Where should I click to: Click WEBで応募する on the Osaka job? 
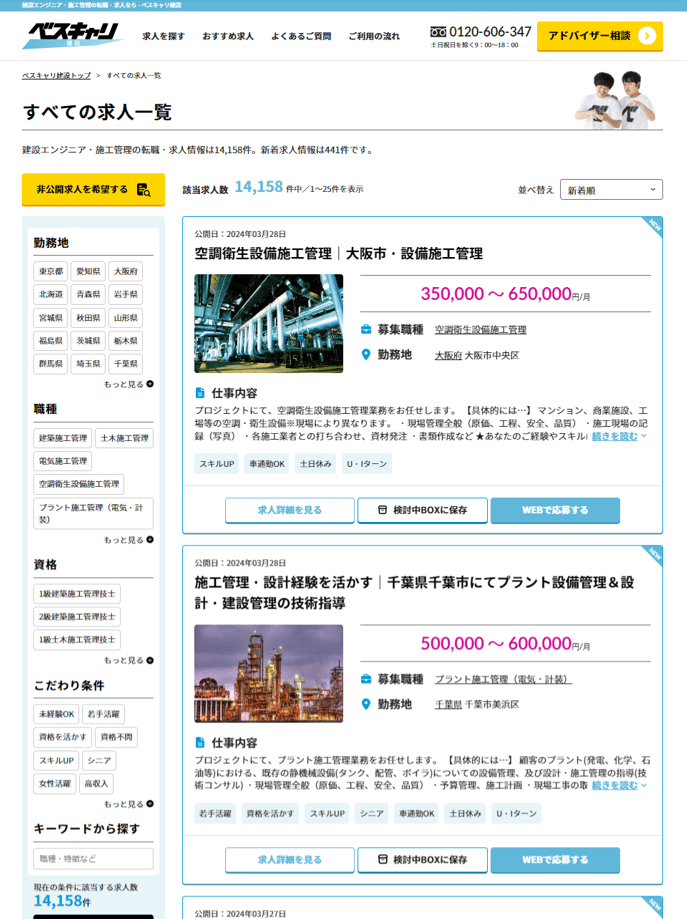click(x=555, y=510)
